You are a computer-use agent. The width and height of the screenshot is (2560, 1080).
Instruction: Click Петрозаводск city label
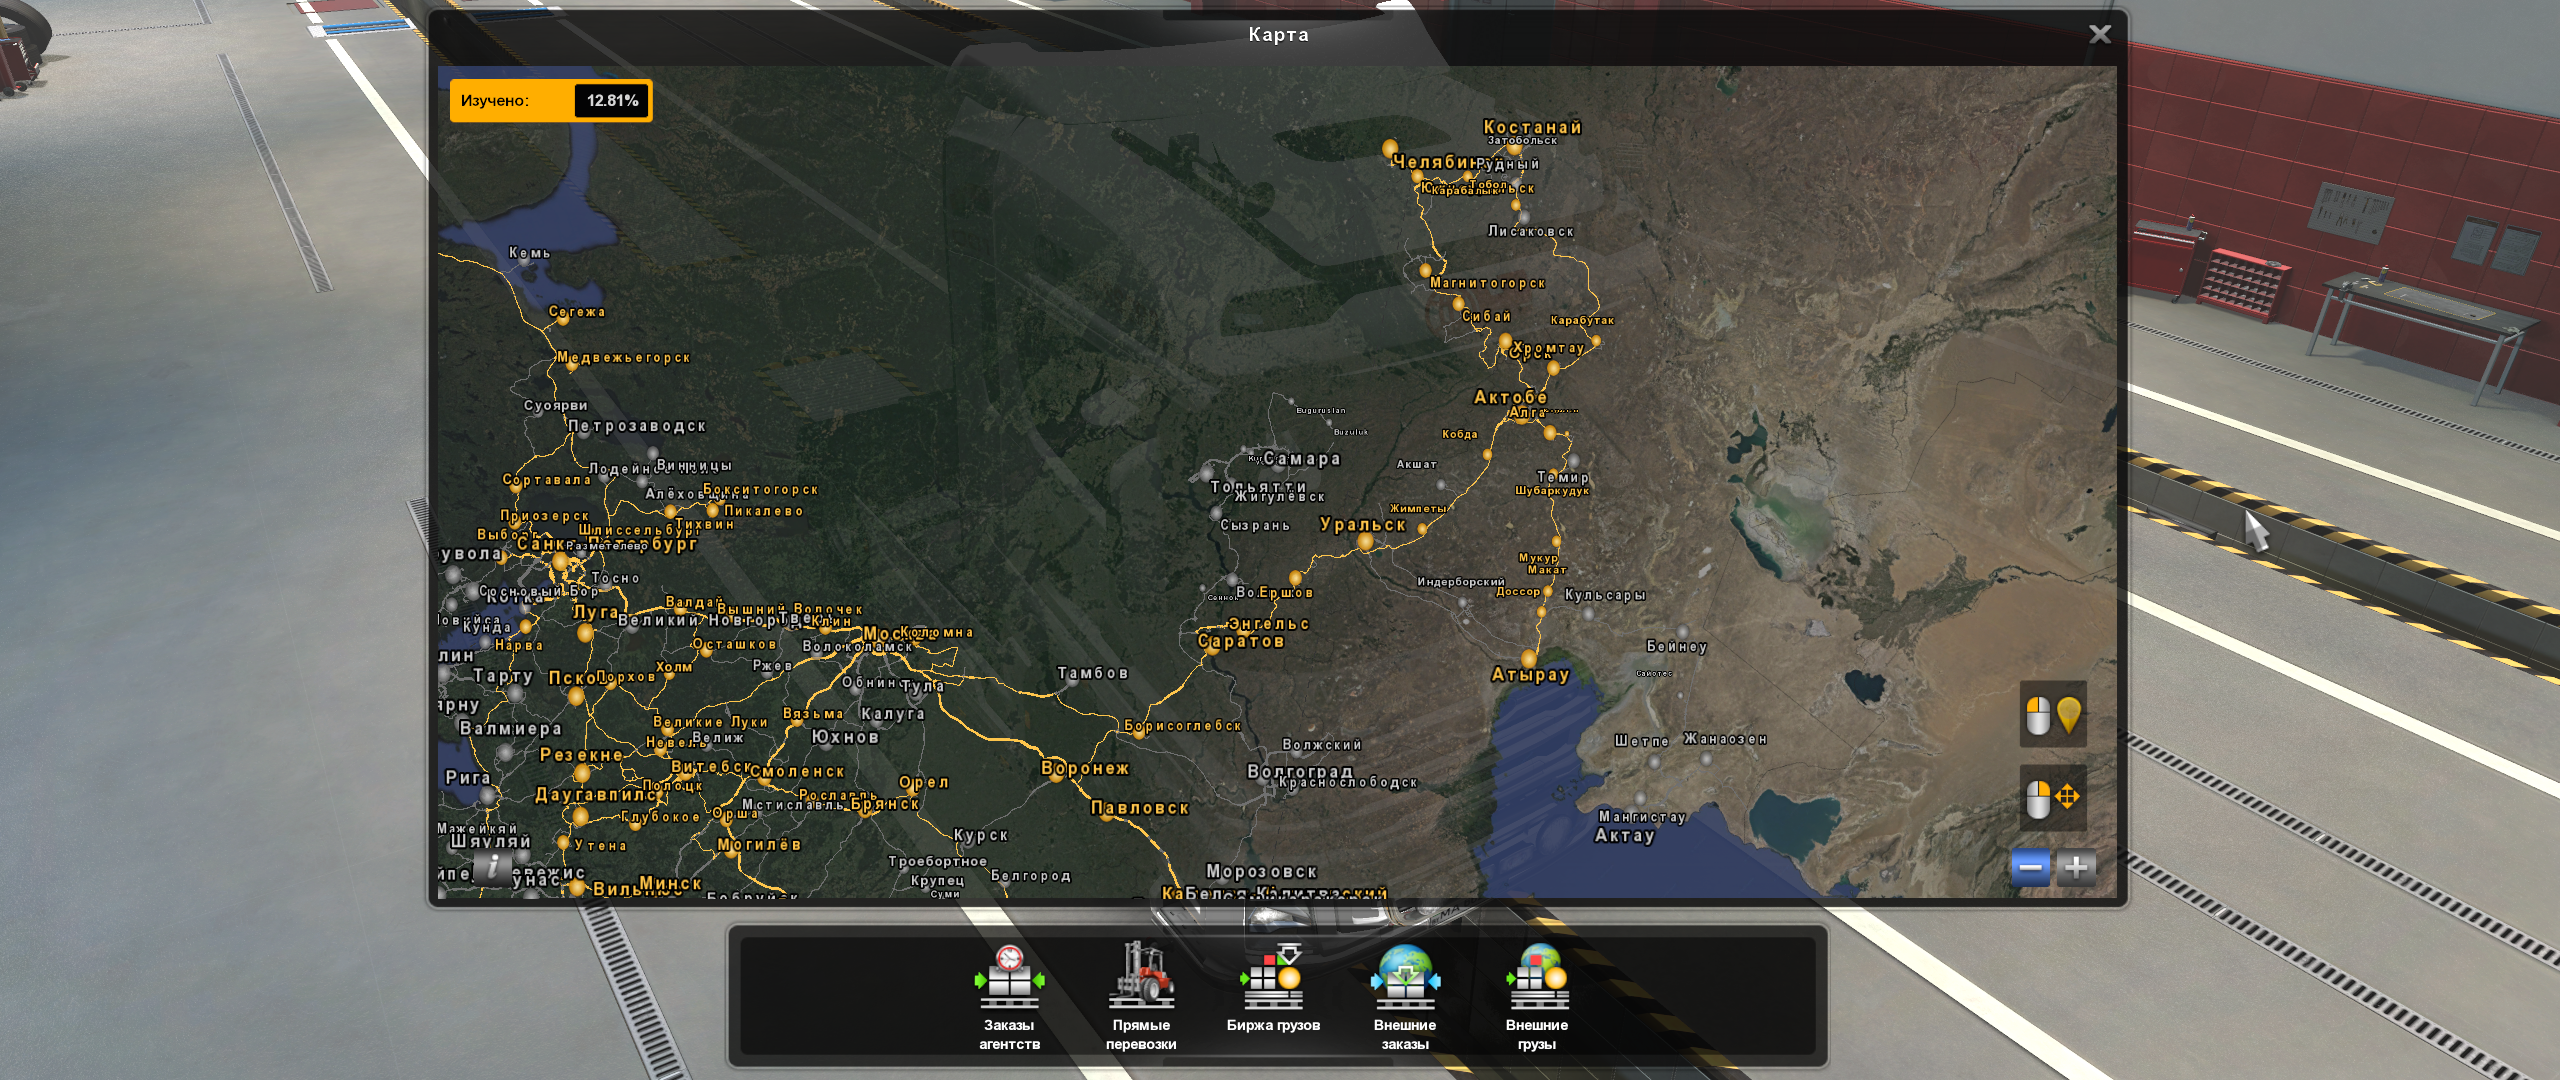[637, 426]
